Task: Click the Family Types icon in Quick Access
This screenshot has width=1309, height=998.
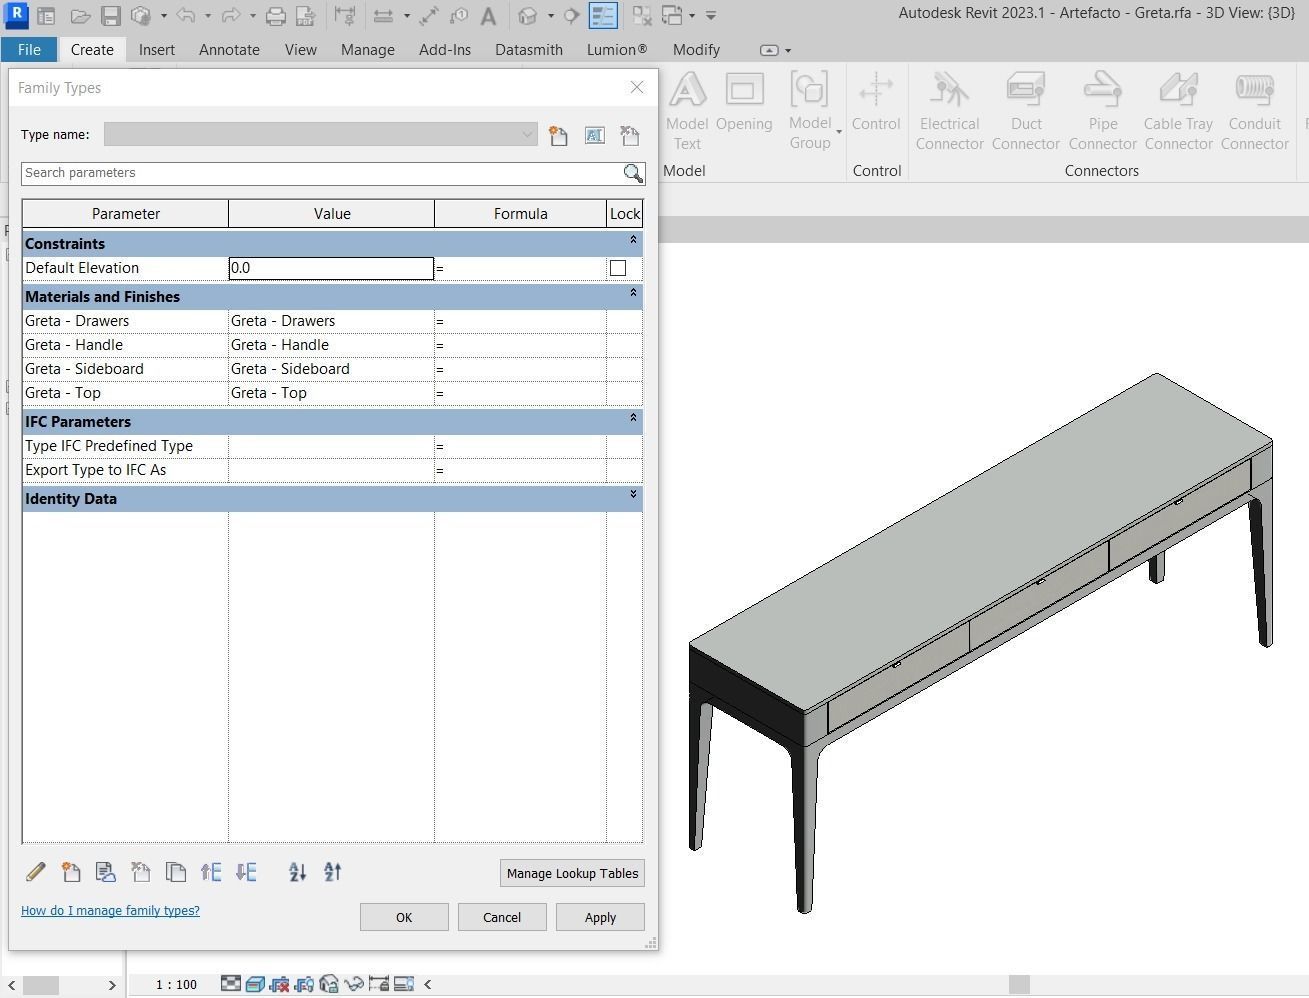Action: 603,16
